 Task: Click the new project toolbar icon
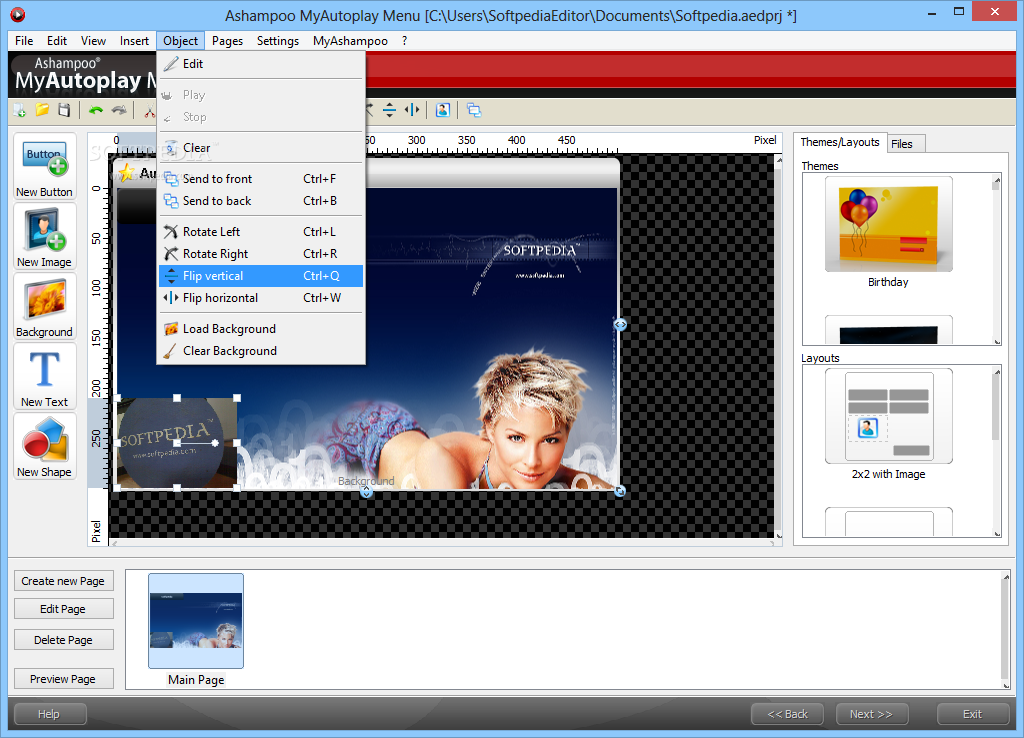pos(20,110)
